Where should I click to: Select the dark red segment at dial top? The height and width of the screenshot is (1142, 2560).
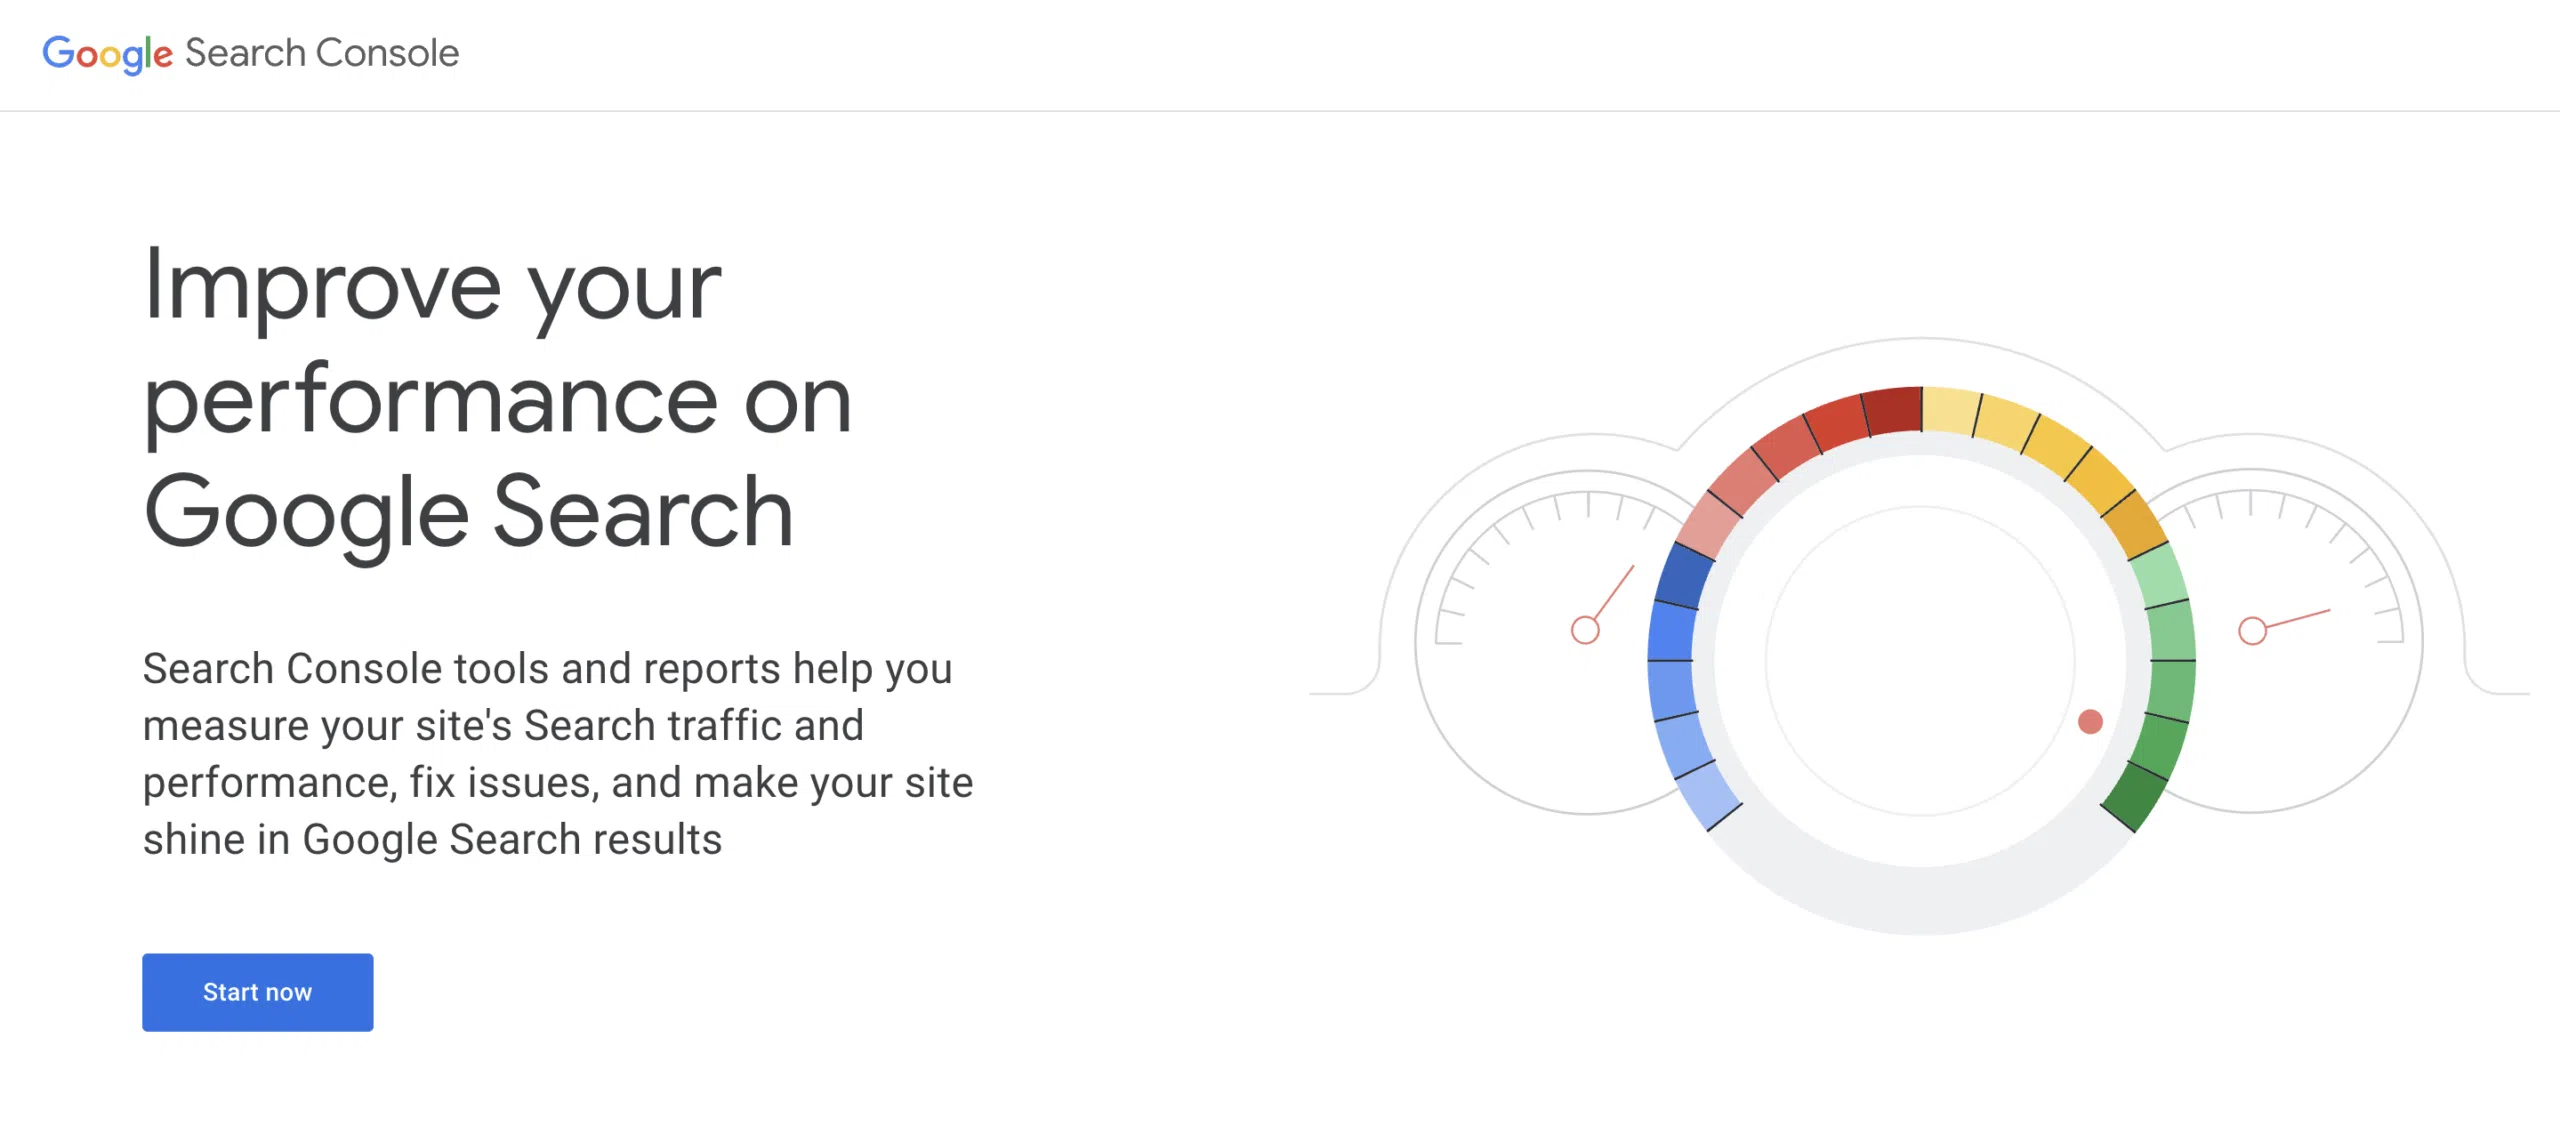[1893, 410]
